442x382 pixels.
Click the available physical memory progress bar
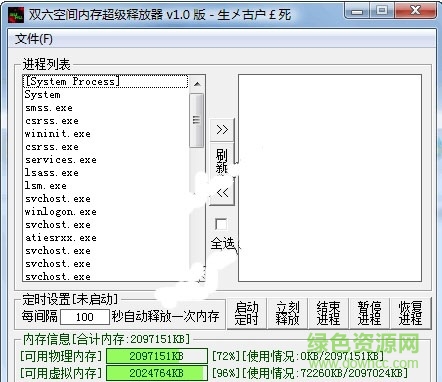click(x=157, y=356)
